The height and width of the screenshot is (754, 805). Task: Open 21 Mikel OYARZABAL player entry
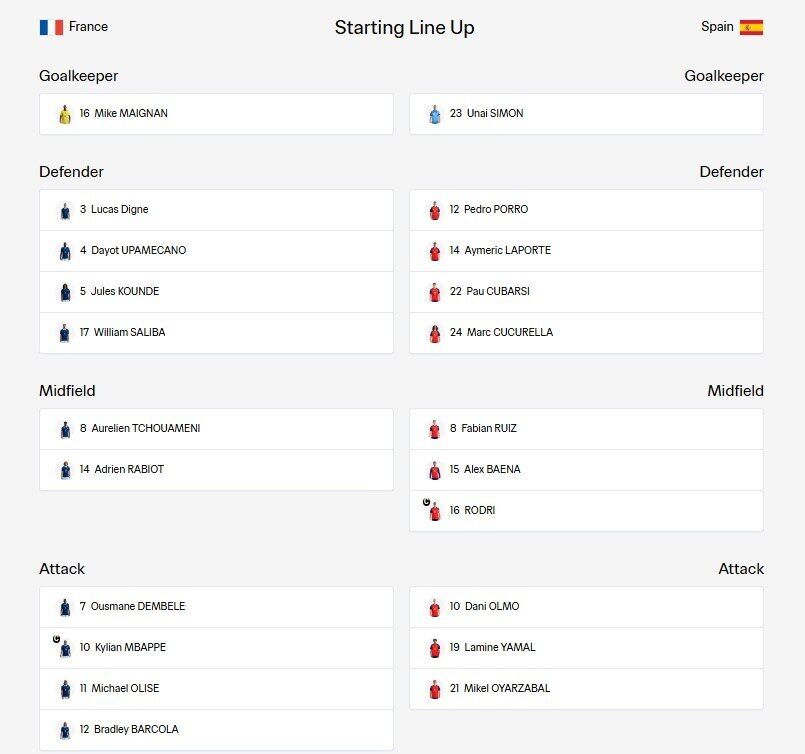coord(586,689)
